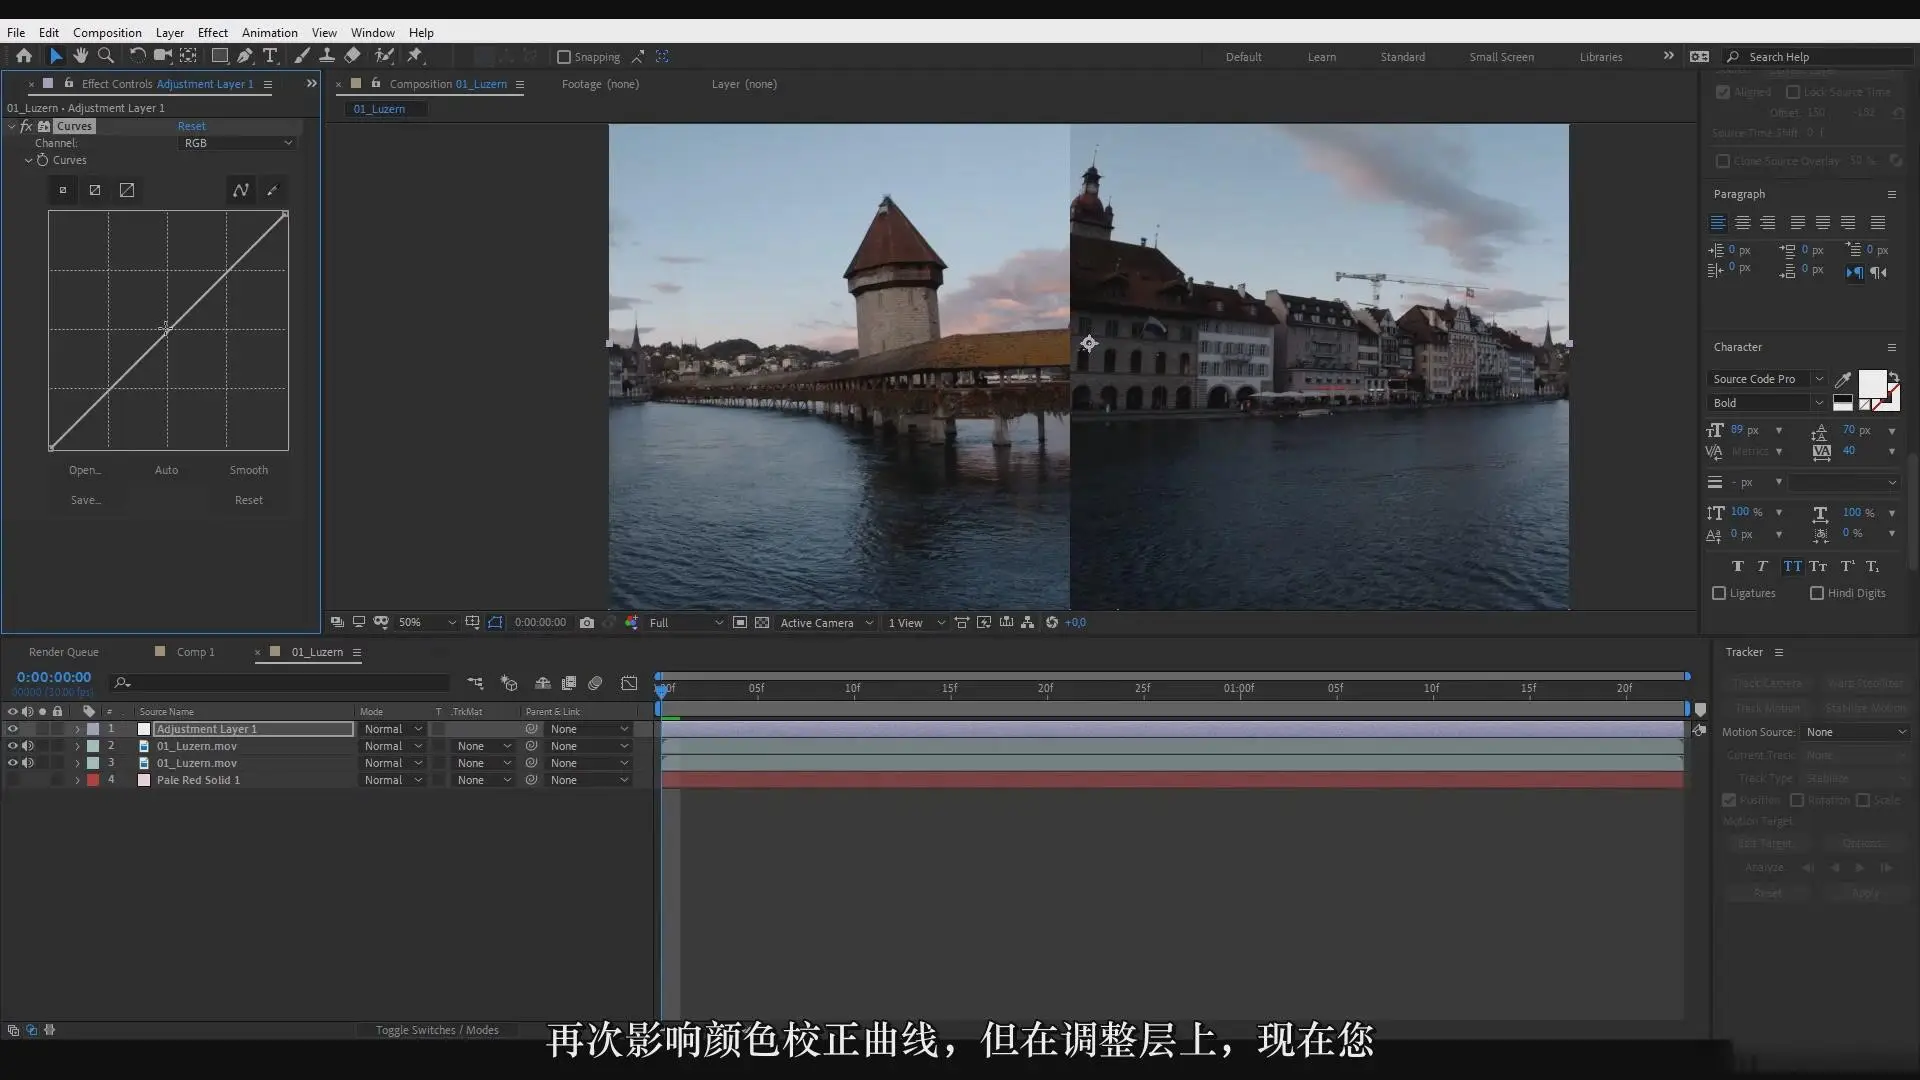Click the Auto button under curves
Image resolution: width=1920 pixels, height=1080 pixels.
point(166,470)
